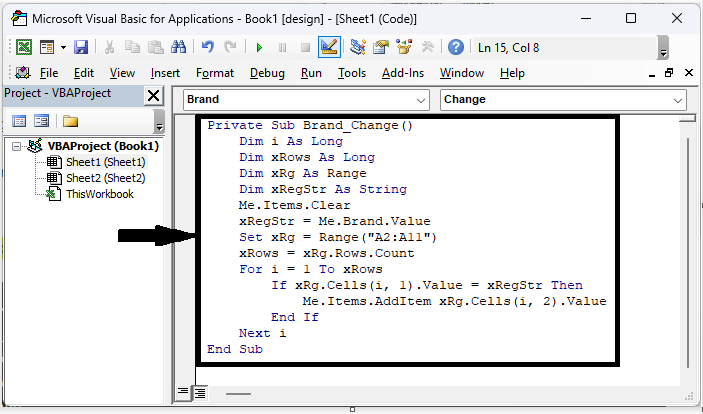Select VBAProject (Book1) in the tree
Screen dimensions: 703x414
tap(103, 146)
